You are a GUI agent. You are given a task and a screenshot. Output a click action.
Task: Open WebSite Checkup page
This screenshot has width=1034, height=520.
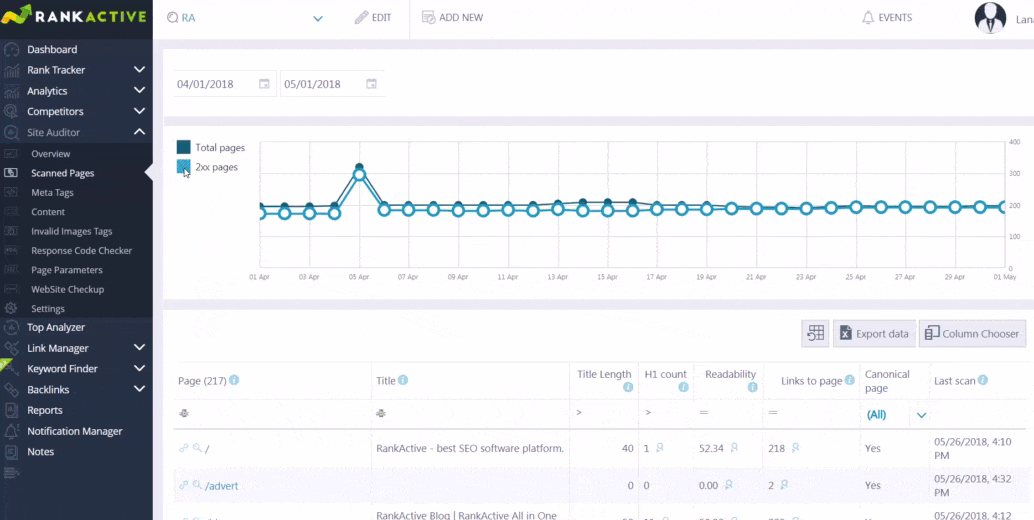(x=67, y=289)
